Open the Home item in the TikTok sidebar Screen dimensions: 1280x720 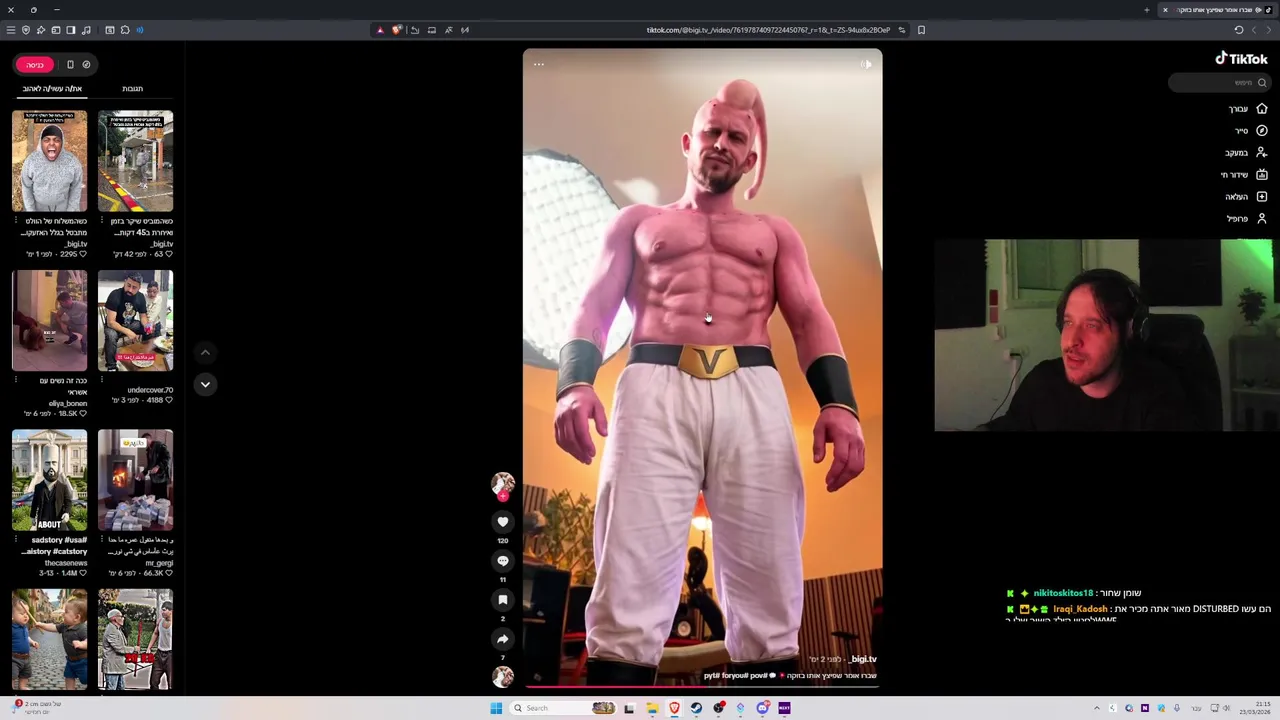pyautogui.click(x=1248, y=108)
